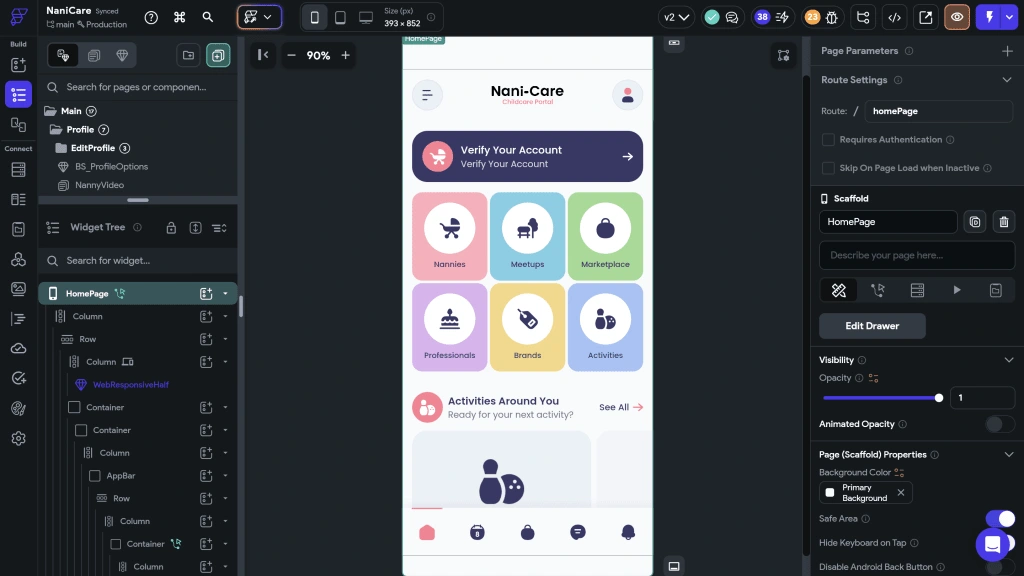
Task: Run test mode lightning button
Action: click(989, 18)
